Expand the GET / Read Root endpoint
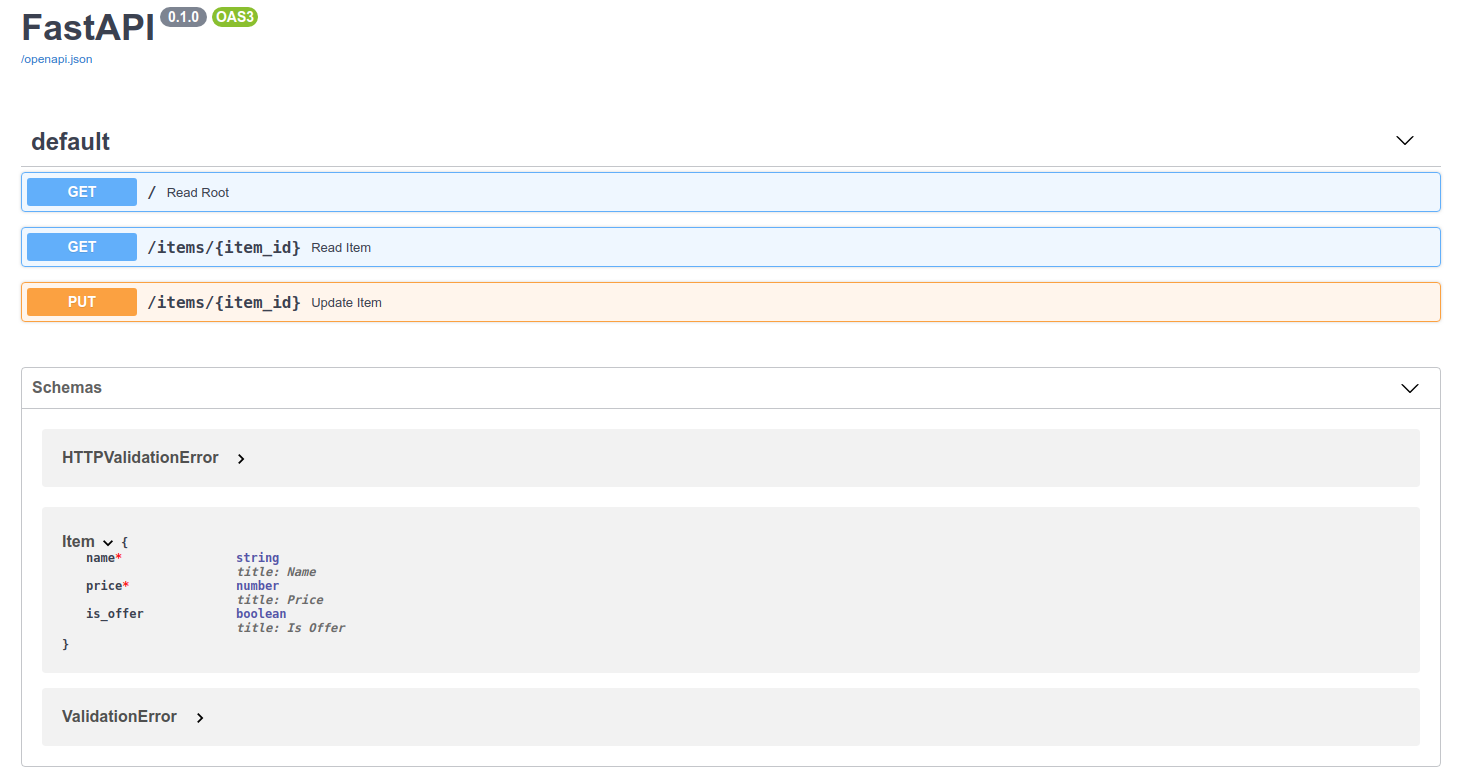1465x775 pixels. [731, 192]
